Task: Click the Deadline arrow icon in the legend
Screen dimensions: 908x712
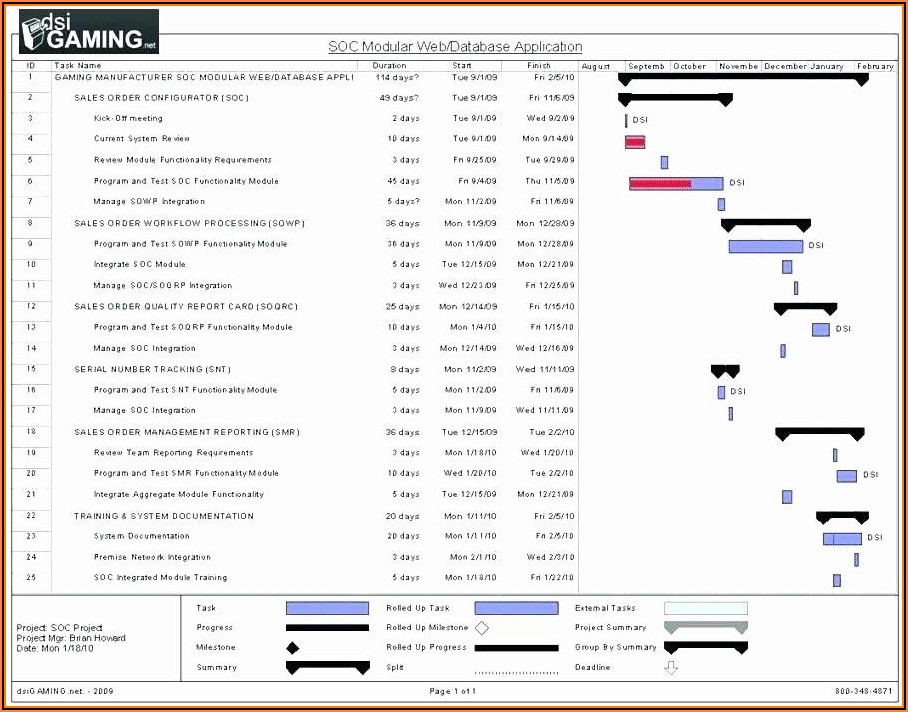Action: point(671,668)
